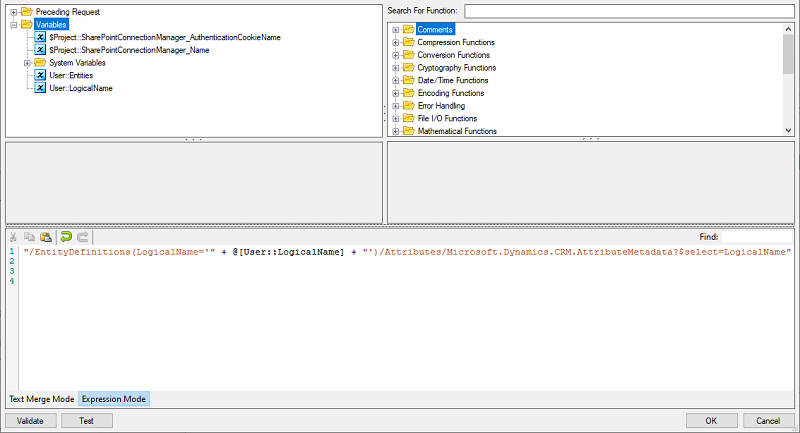Image resolution: width=800 pixels, height=433 pixels.
Task: Expand the File I/O Functions category
Action: point(395,119)
